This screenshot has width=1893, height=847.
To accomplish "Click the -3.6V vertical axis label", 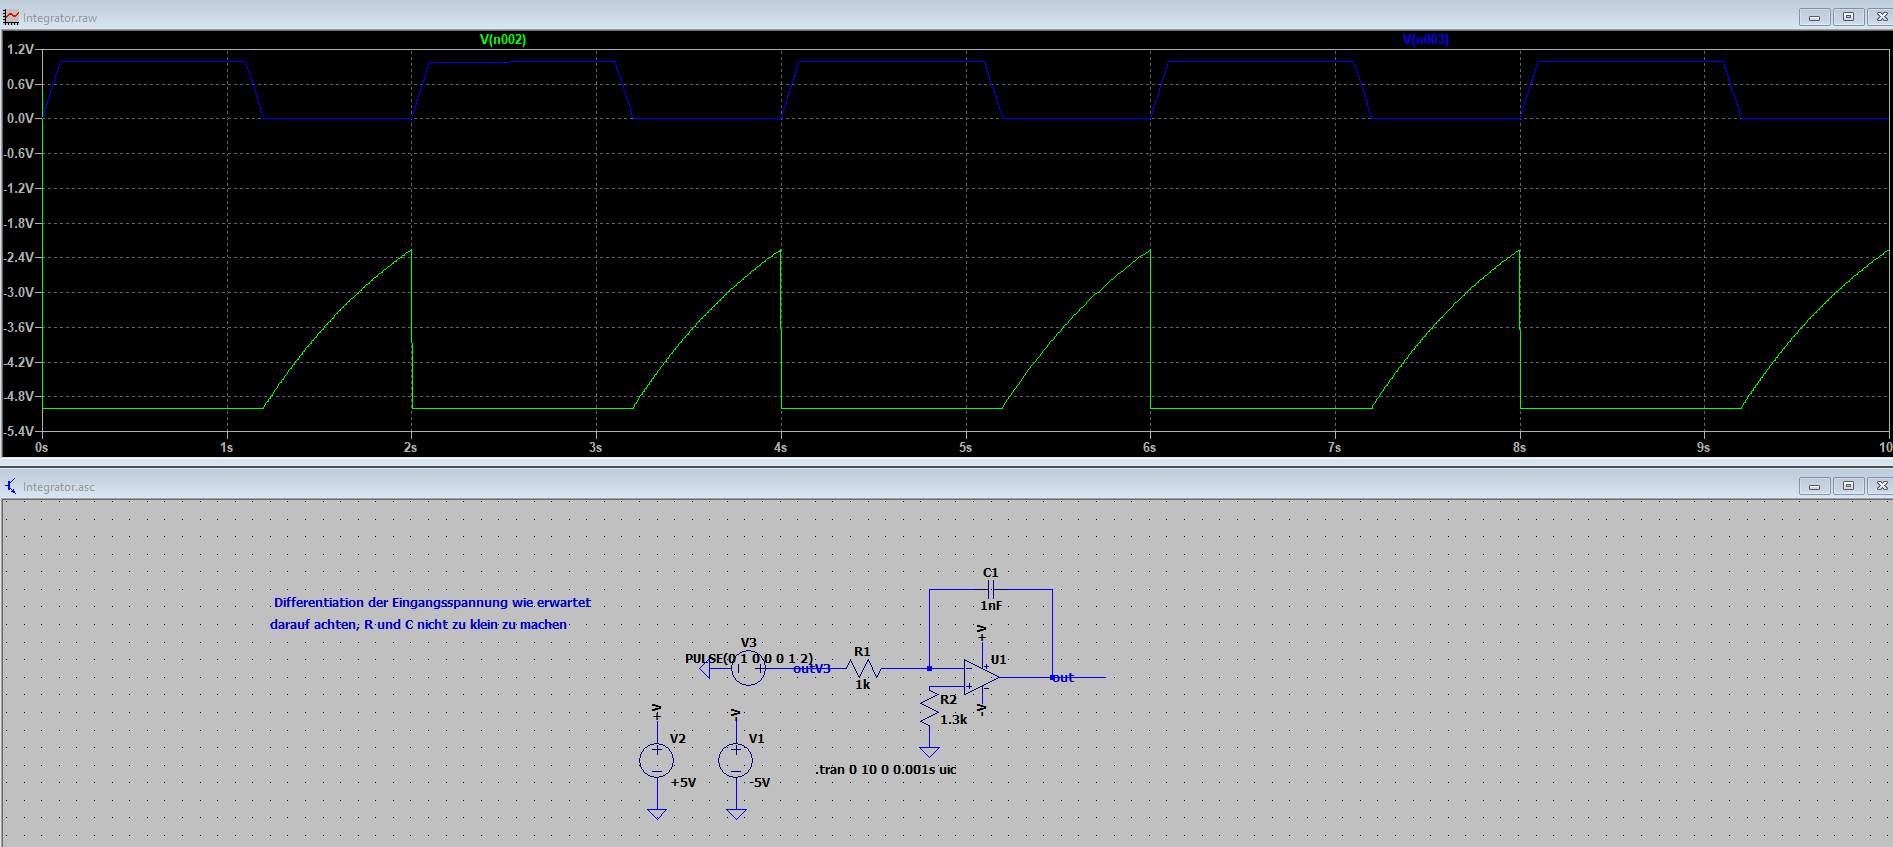I will tap(19, 327).
